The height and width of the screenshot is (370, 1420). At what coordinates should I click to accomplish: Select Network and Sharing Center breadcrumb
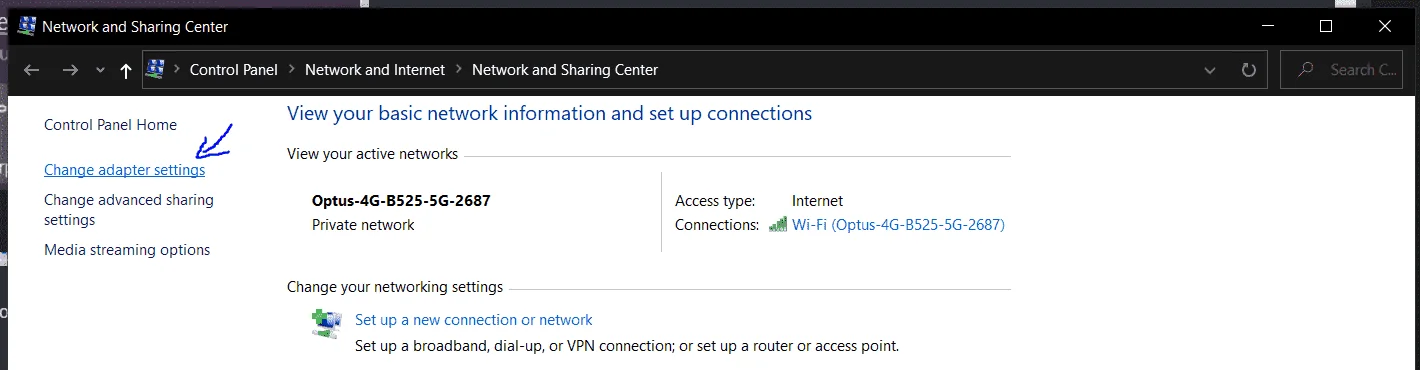[565, 70]
